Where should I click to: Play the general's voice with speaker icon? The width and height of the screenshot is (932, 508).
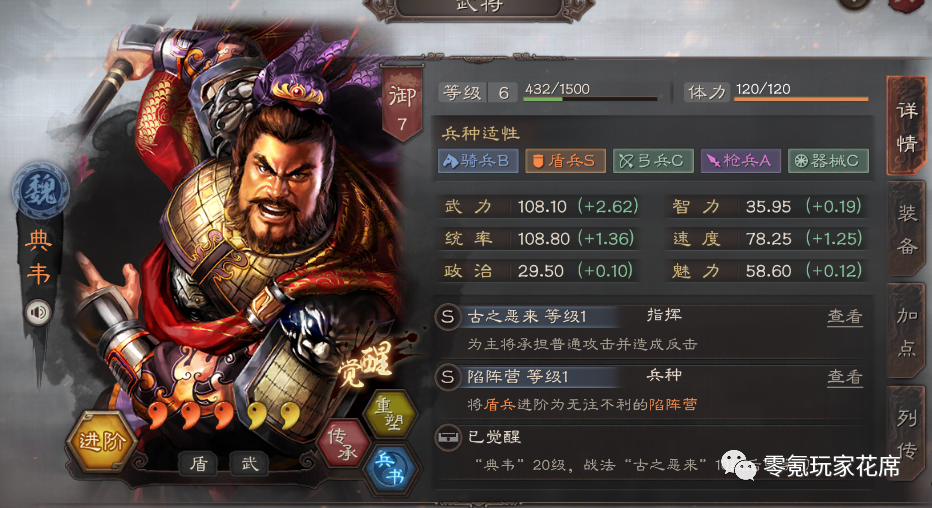coord(39,313)
